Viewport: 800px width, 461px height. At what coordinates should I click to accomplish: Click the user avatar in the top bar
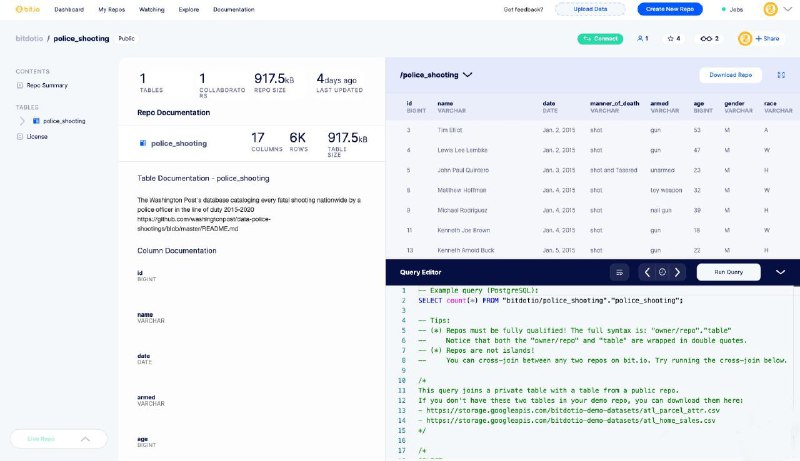[x=770, y=9]
